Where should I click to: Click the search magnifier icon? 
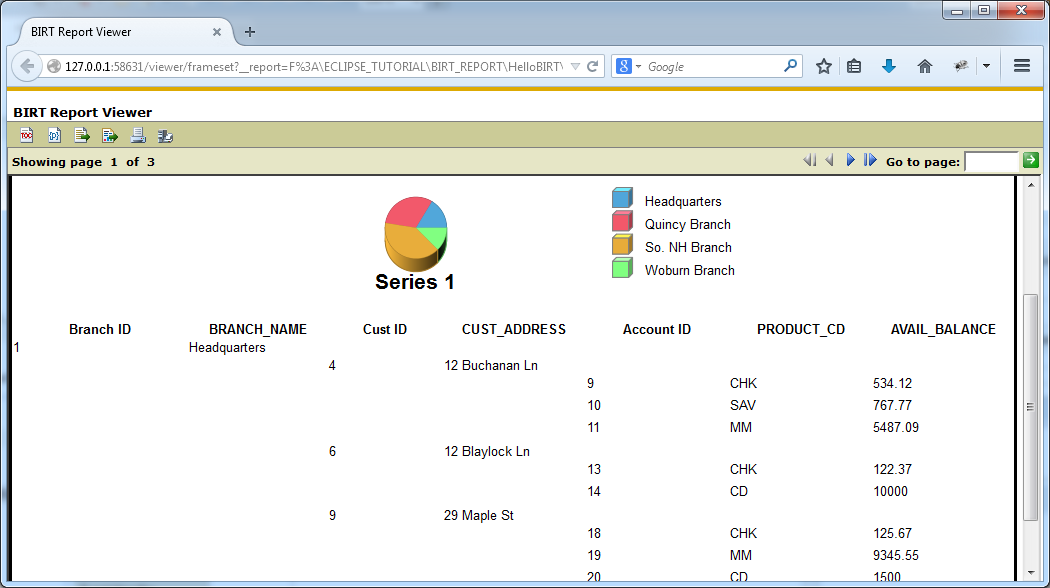(791, 66)
